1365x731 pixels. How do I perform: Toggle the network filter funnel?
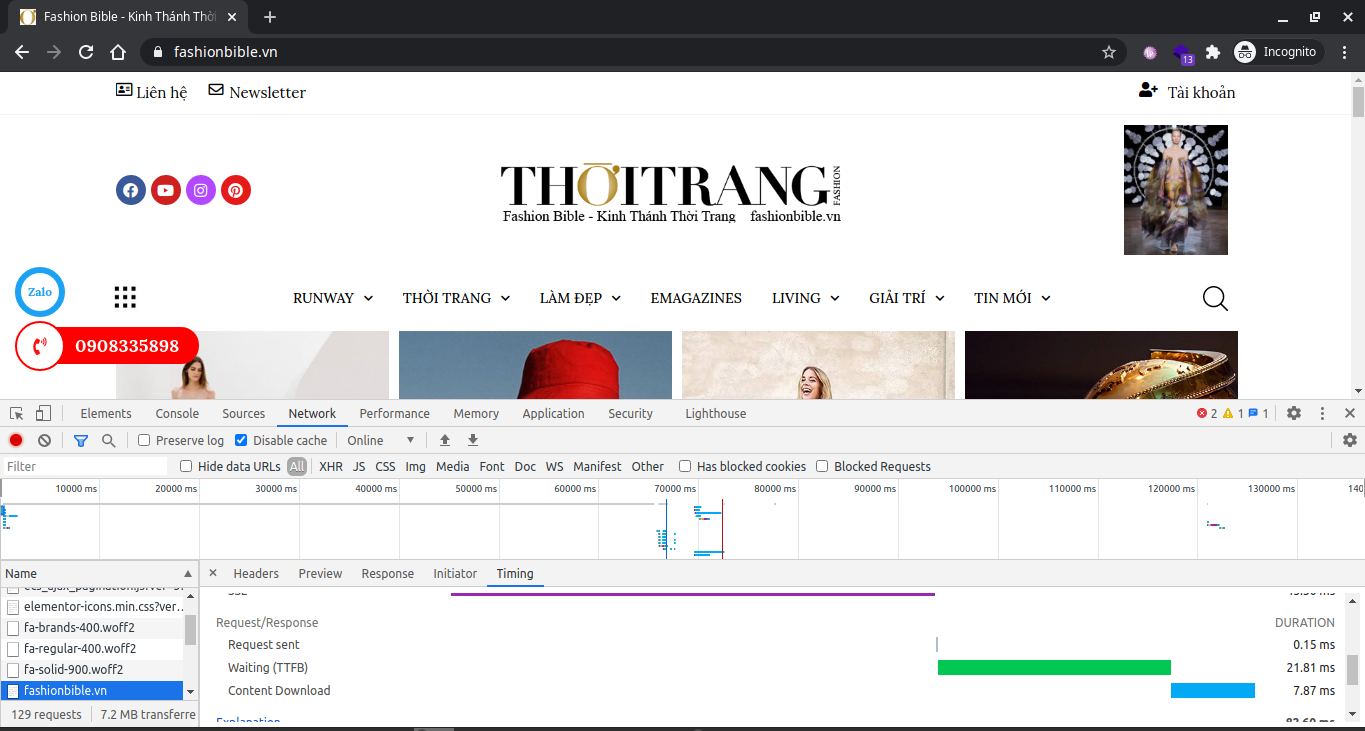[x=81, y=440]
